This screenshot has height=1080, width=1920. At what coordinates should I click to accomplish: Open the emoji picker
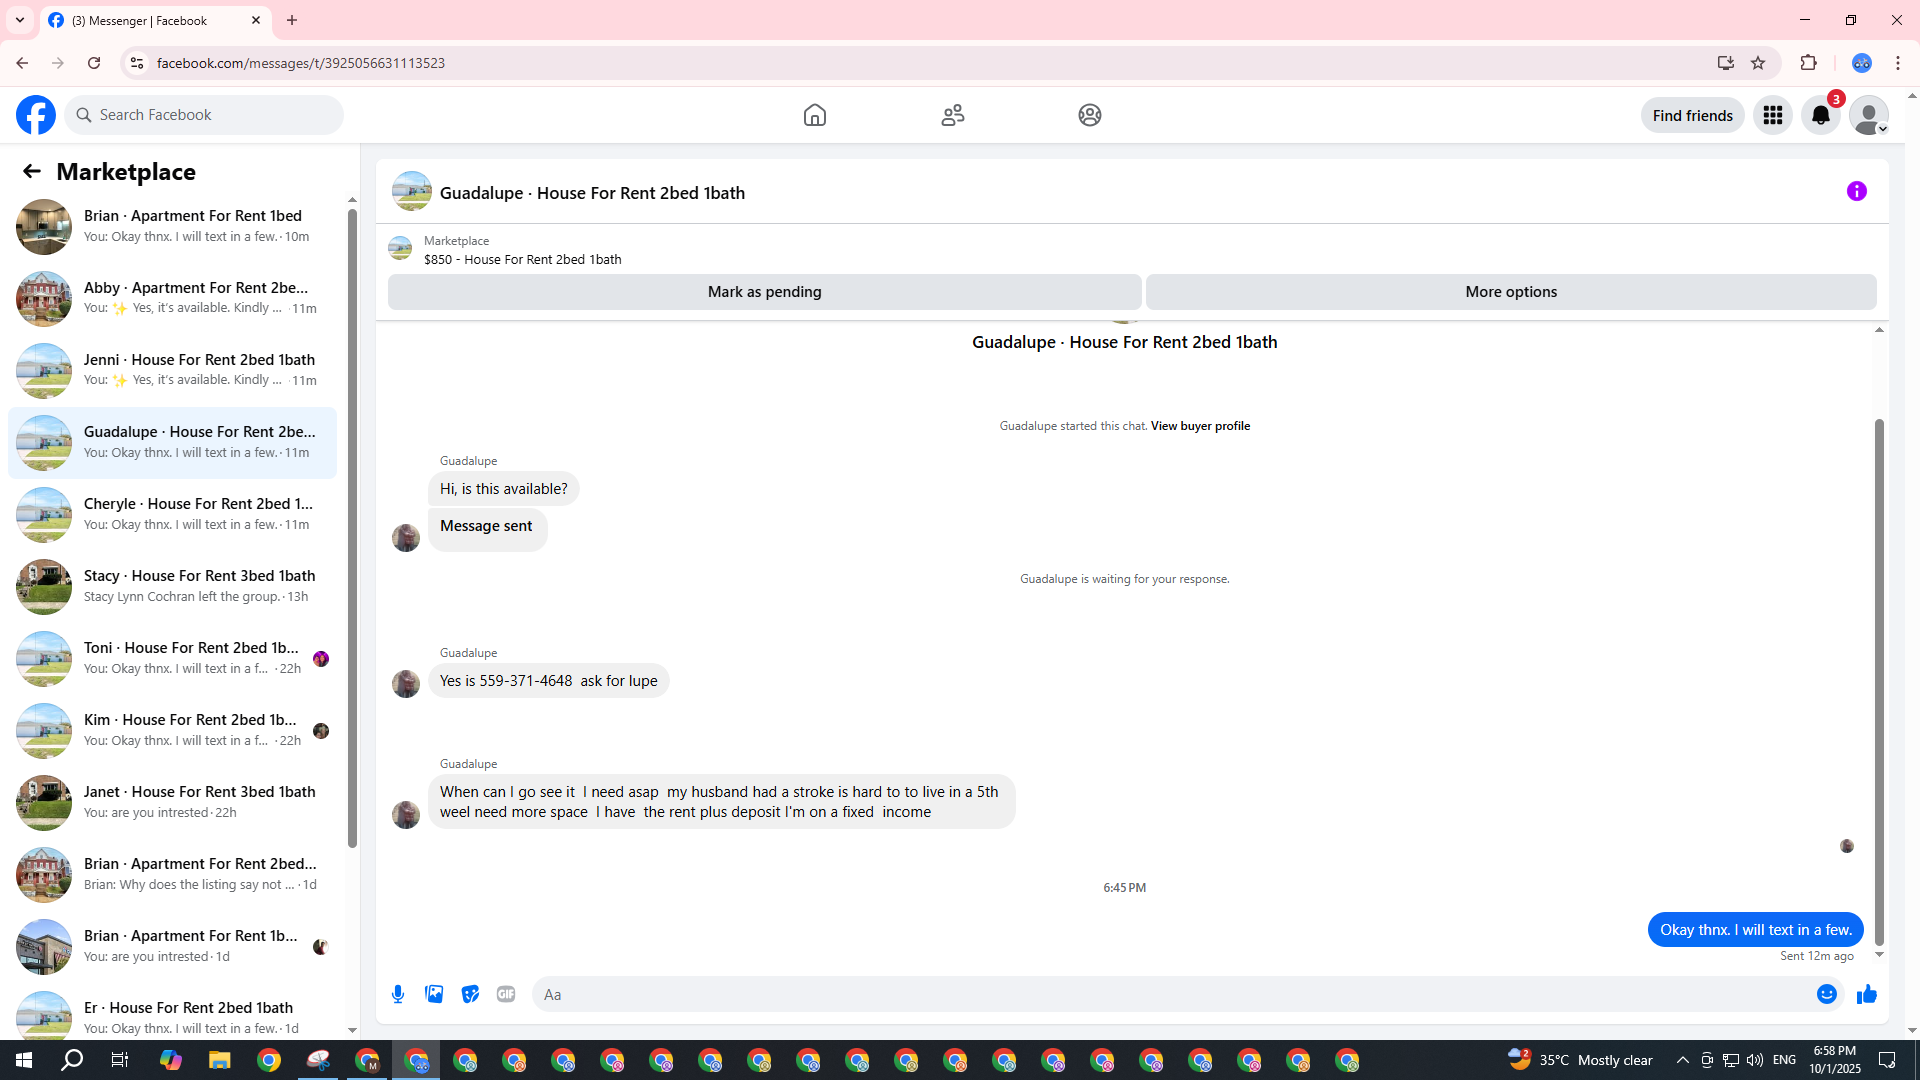click(x=1827, y=994)
